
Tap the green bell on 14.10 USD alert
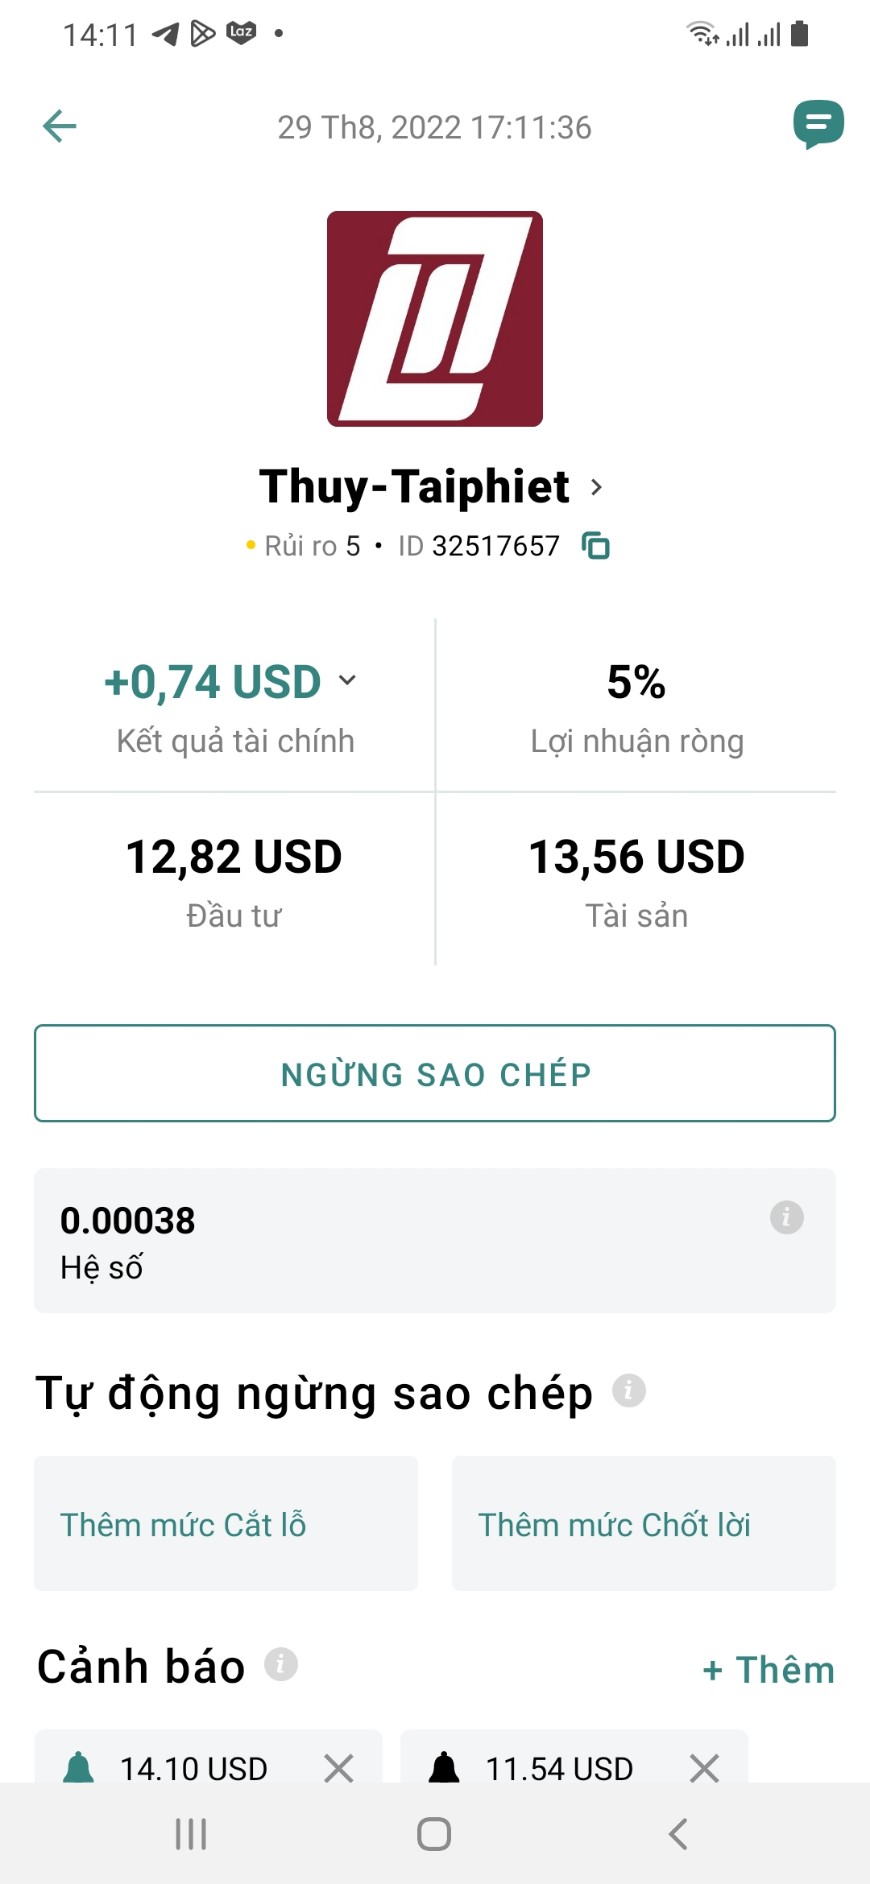(79, 1768)
